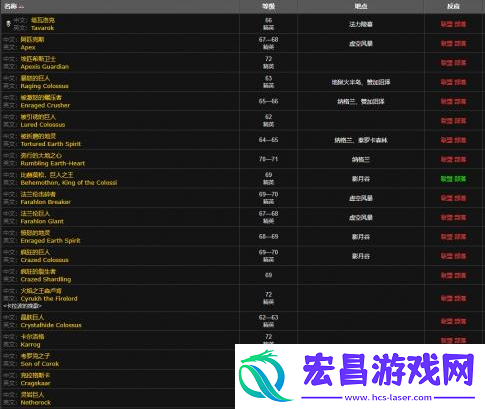The image size is (485, 409).
Task: Click the Farahlon Breaker name
Action: click(46, 202)
